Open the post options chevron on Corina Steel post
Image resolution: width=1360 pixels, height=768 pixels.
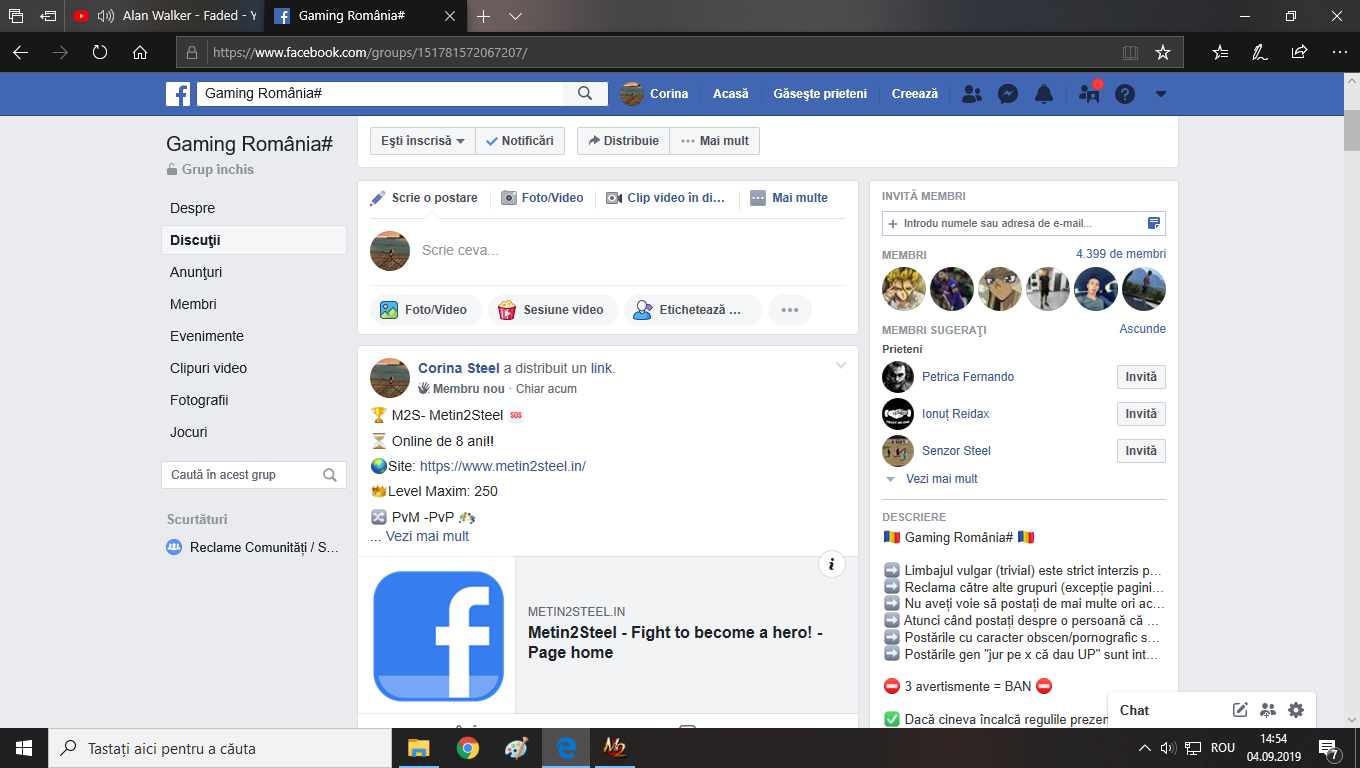tap(841, 366)
